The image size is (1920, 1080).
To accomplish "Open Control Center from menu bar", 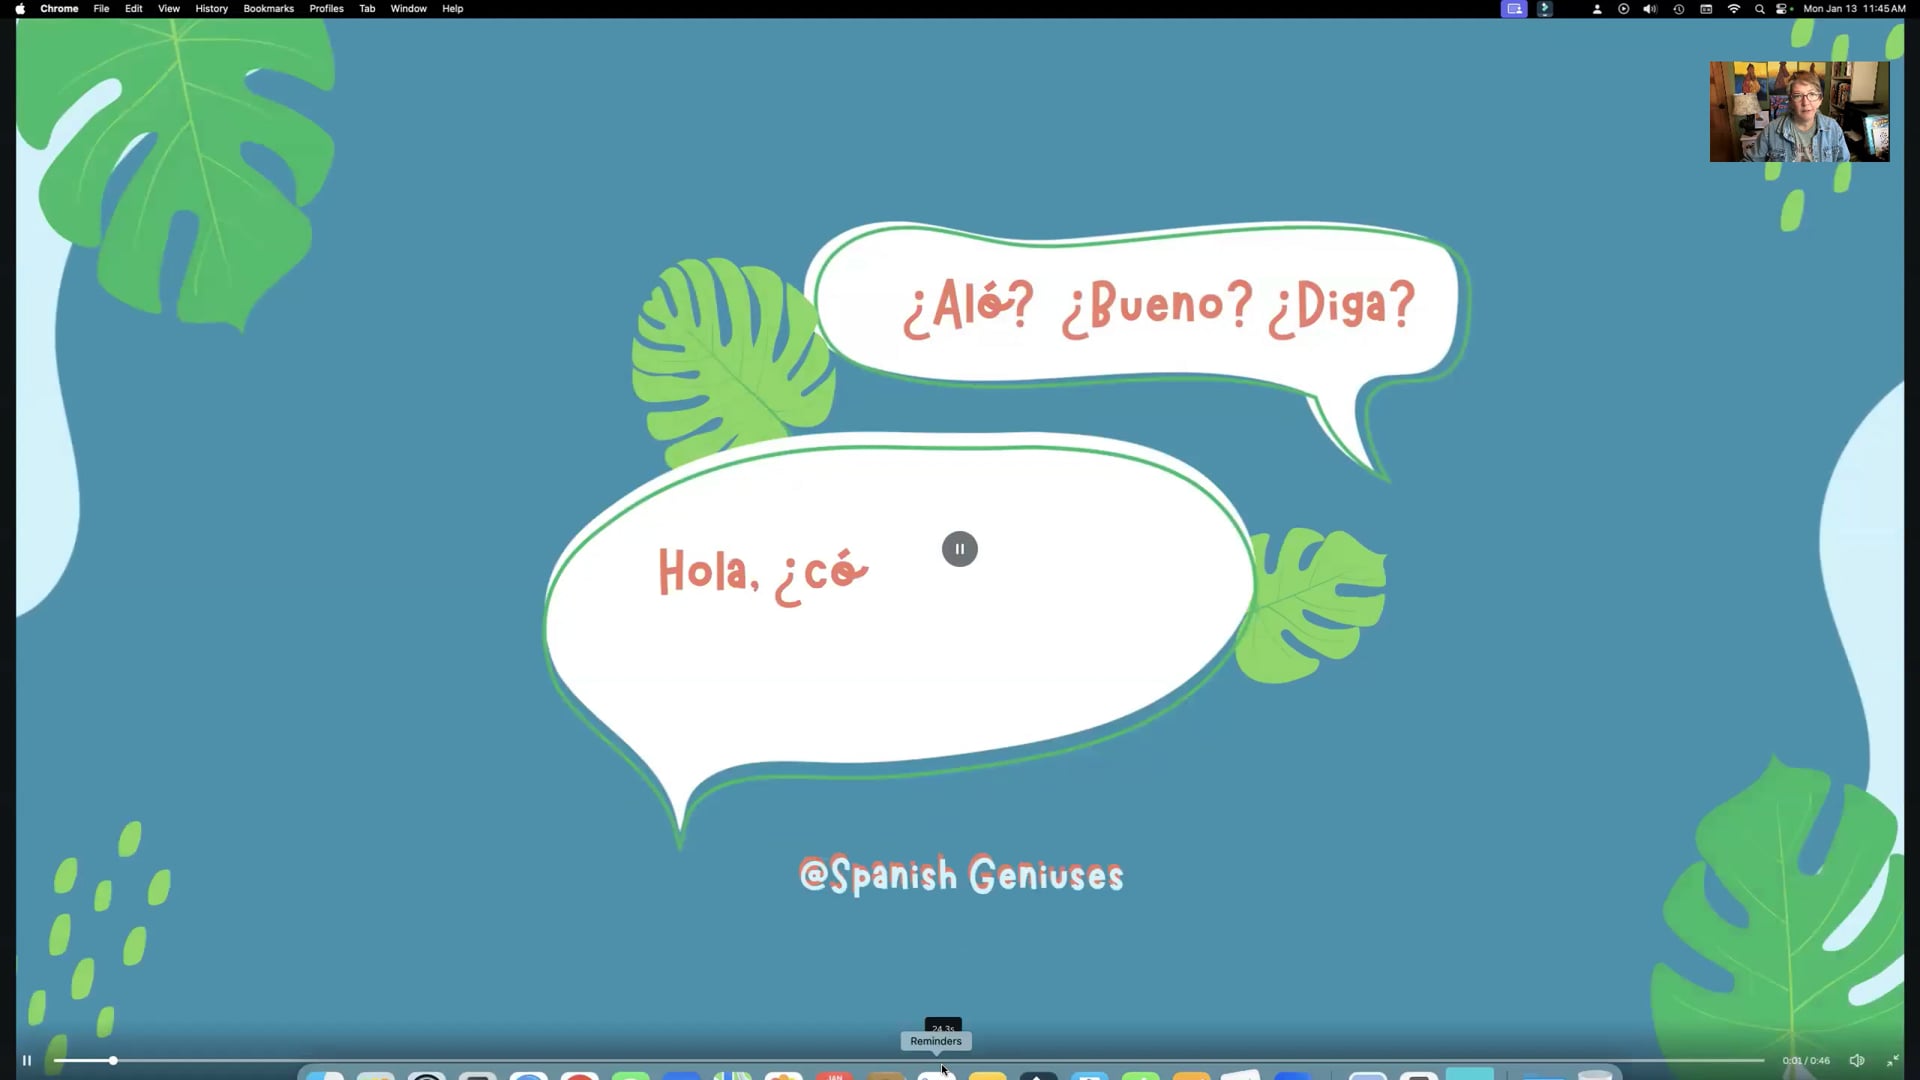I will (x=1783, y=9).
